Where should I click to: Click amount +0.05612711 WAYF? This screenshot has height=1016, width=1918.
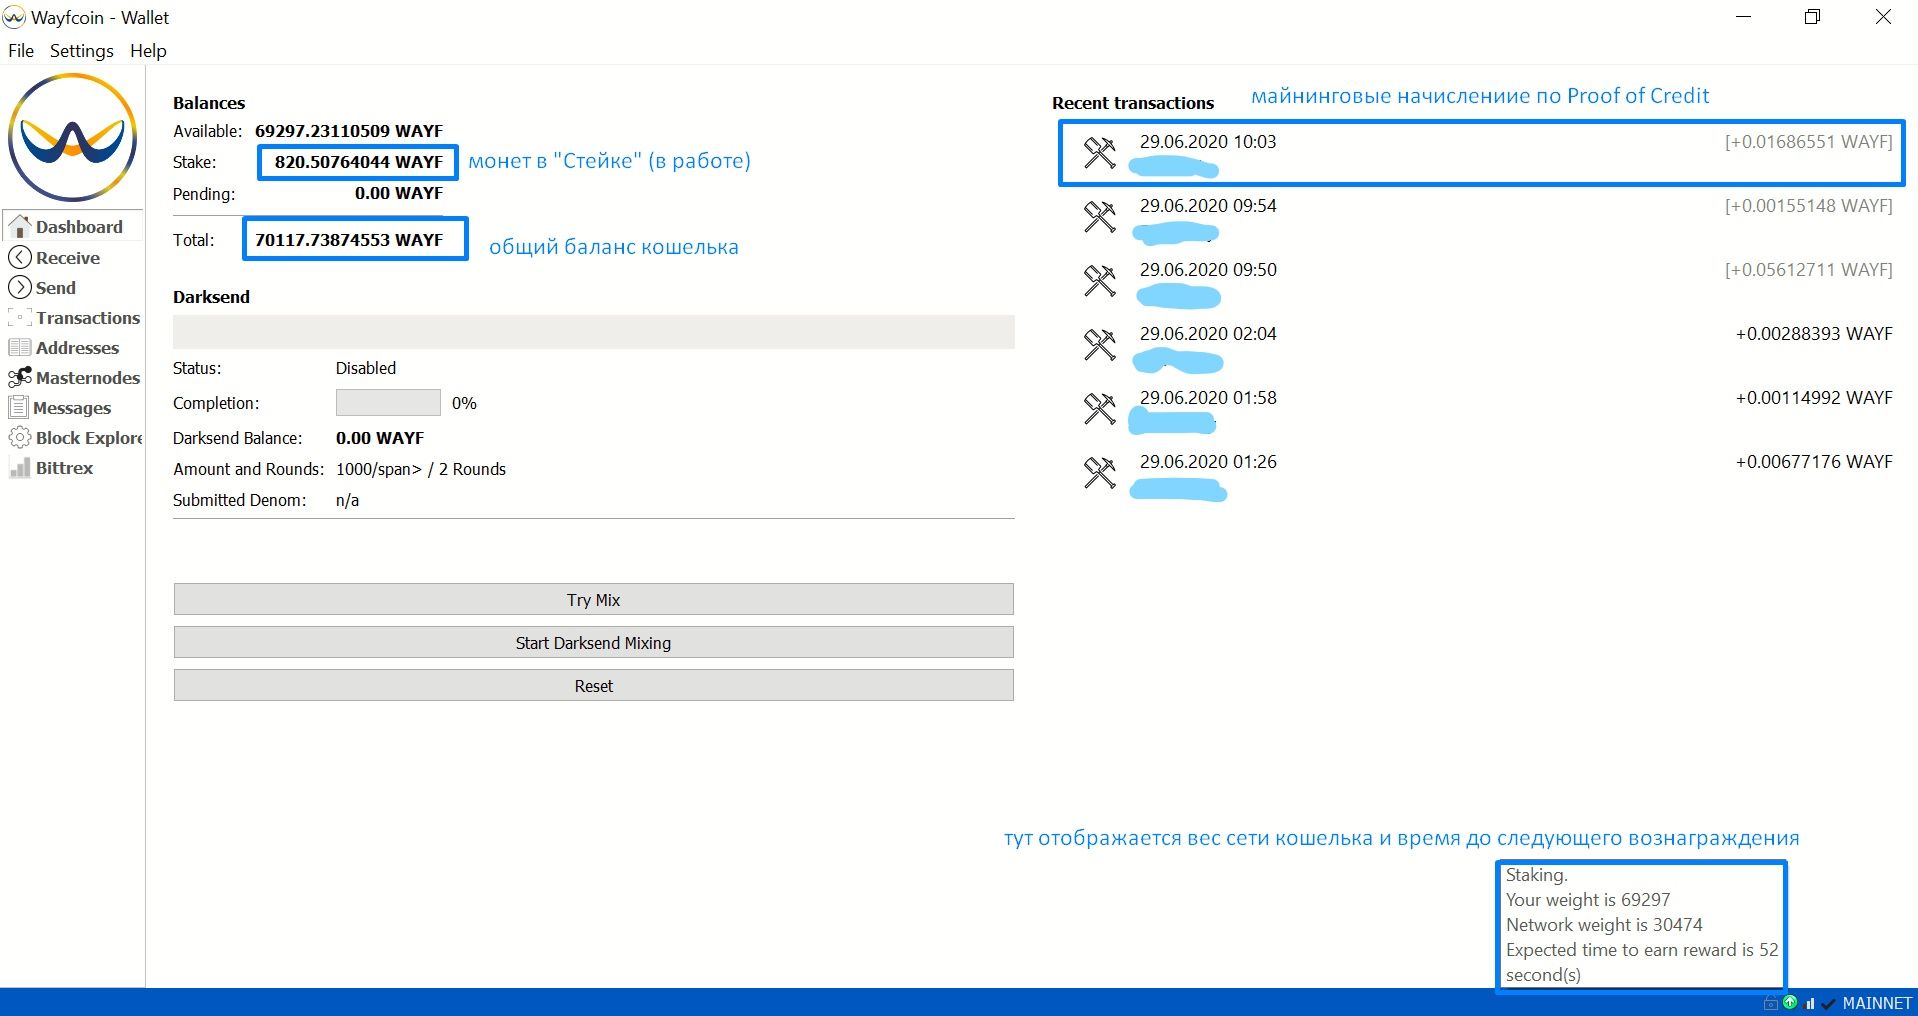(x=1809, y=270)
